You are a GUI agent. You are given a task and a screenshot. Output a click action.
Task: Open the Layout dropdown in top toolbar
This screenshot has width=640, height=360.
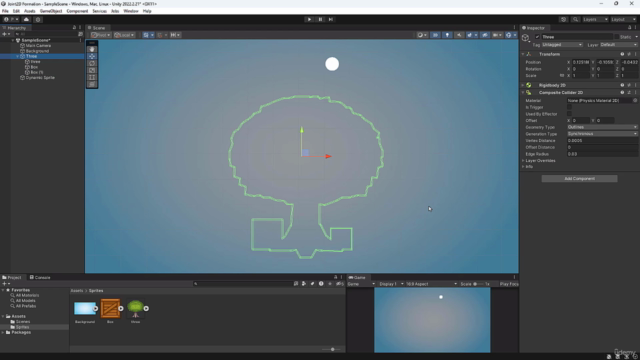pyautogui.click(x=623, y=19)
